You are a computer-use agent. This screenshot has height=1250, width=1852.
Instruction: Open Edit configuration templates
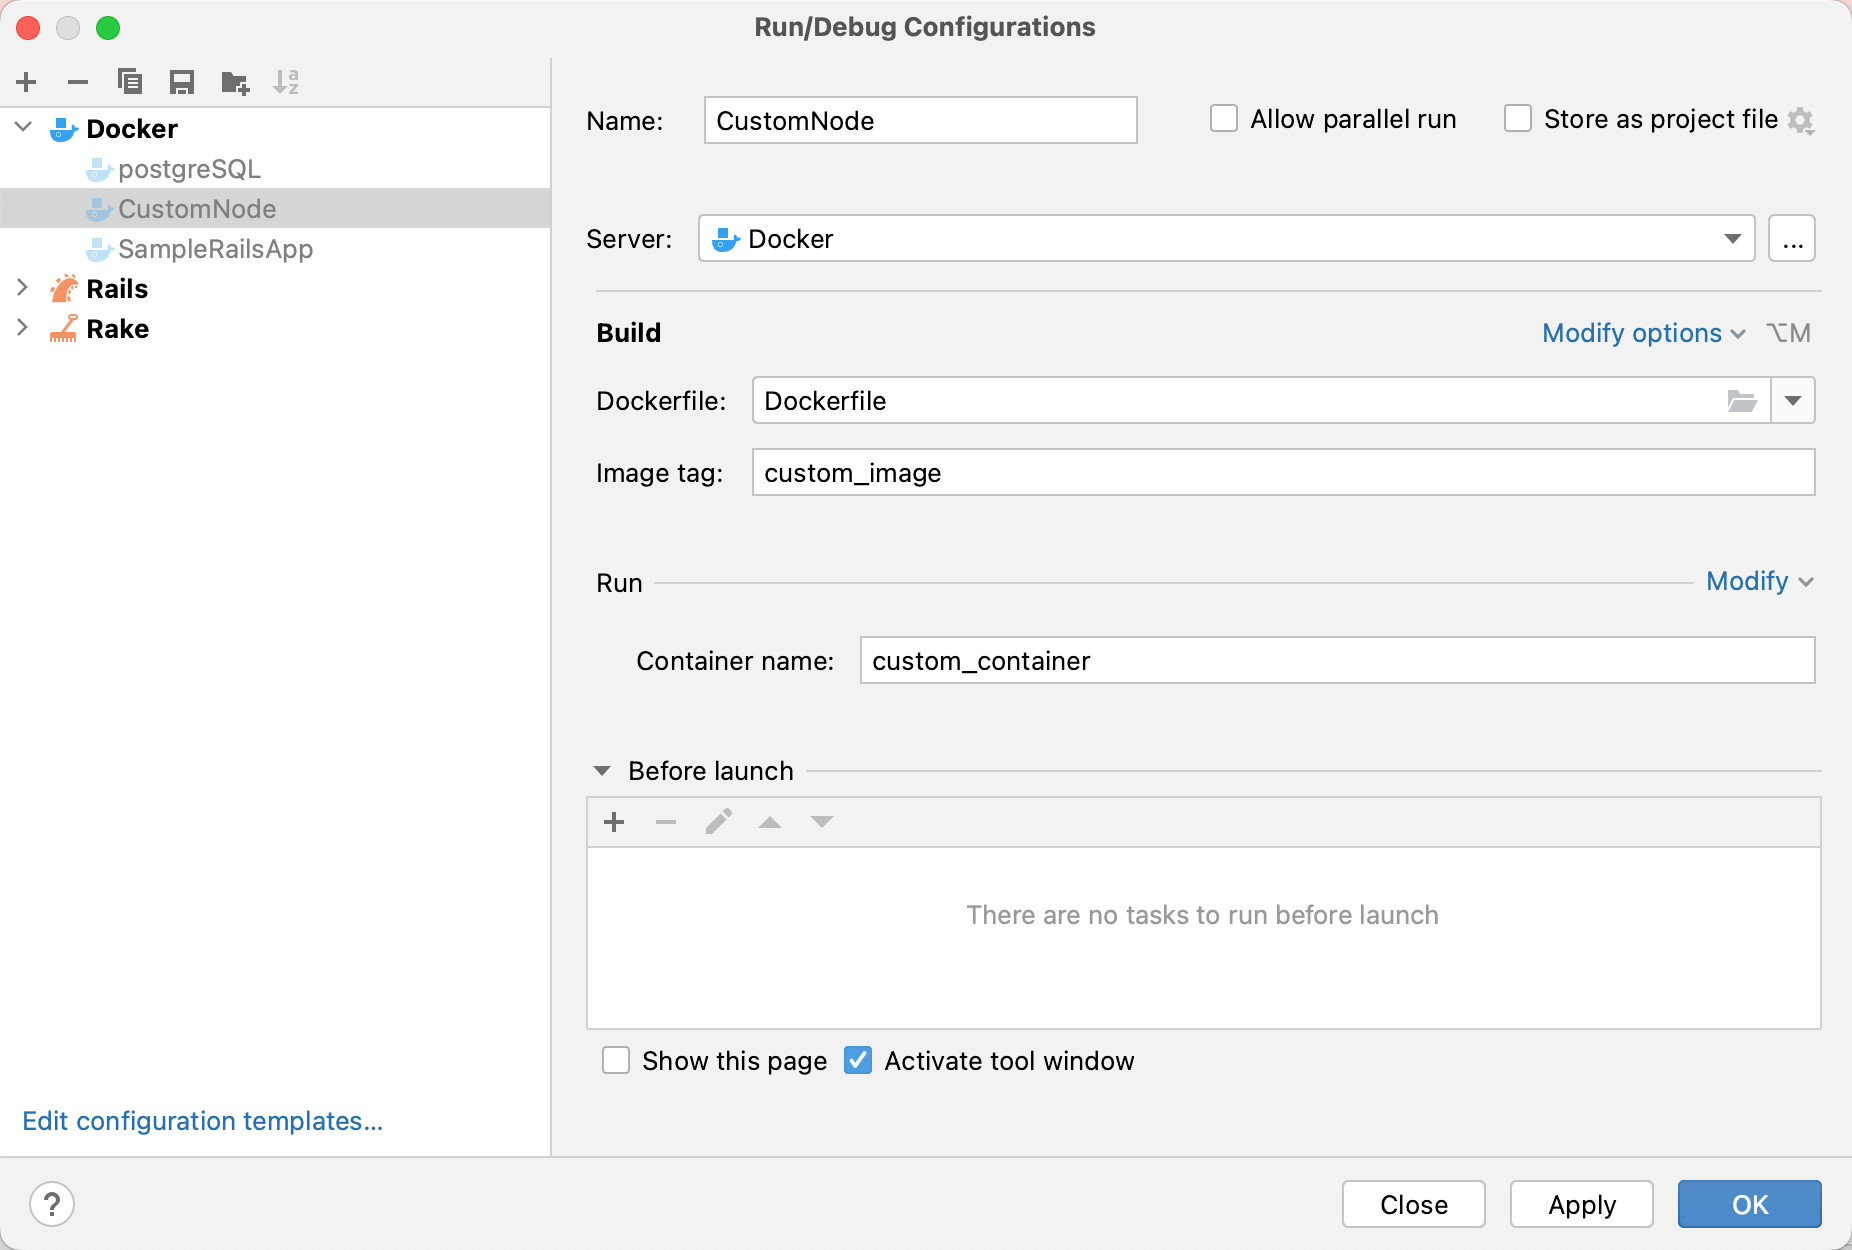[x=202, y=1120]
